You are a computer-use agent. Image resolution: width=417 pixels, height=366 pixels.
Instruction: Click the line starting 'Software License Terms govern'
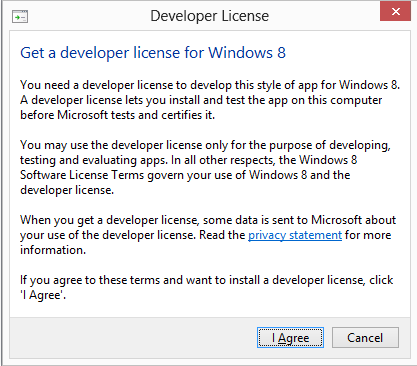[185, 175]
